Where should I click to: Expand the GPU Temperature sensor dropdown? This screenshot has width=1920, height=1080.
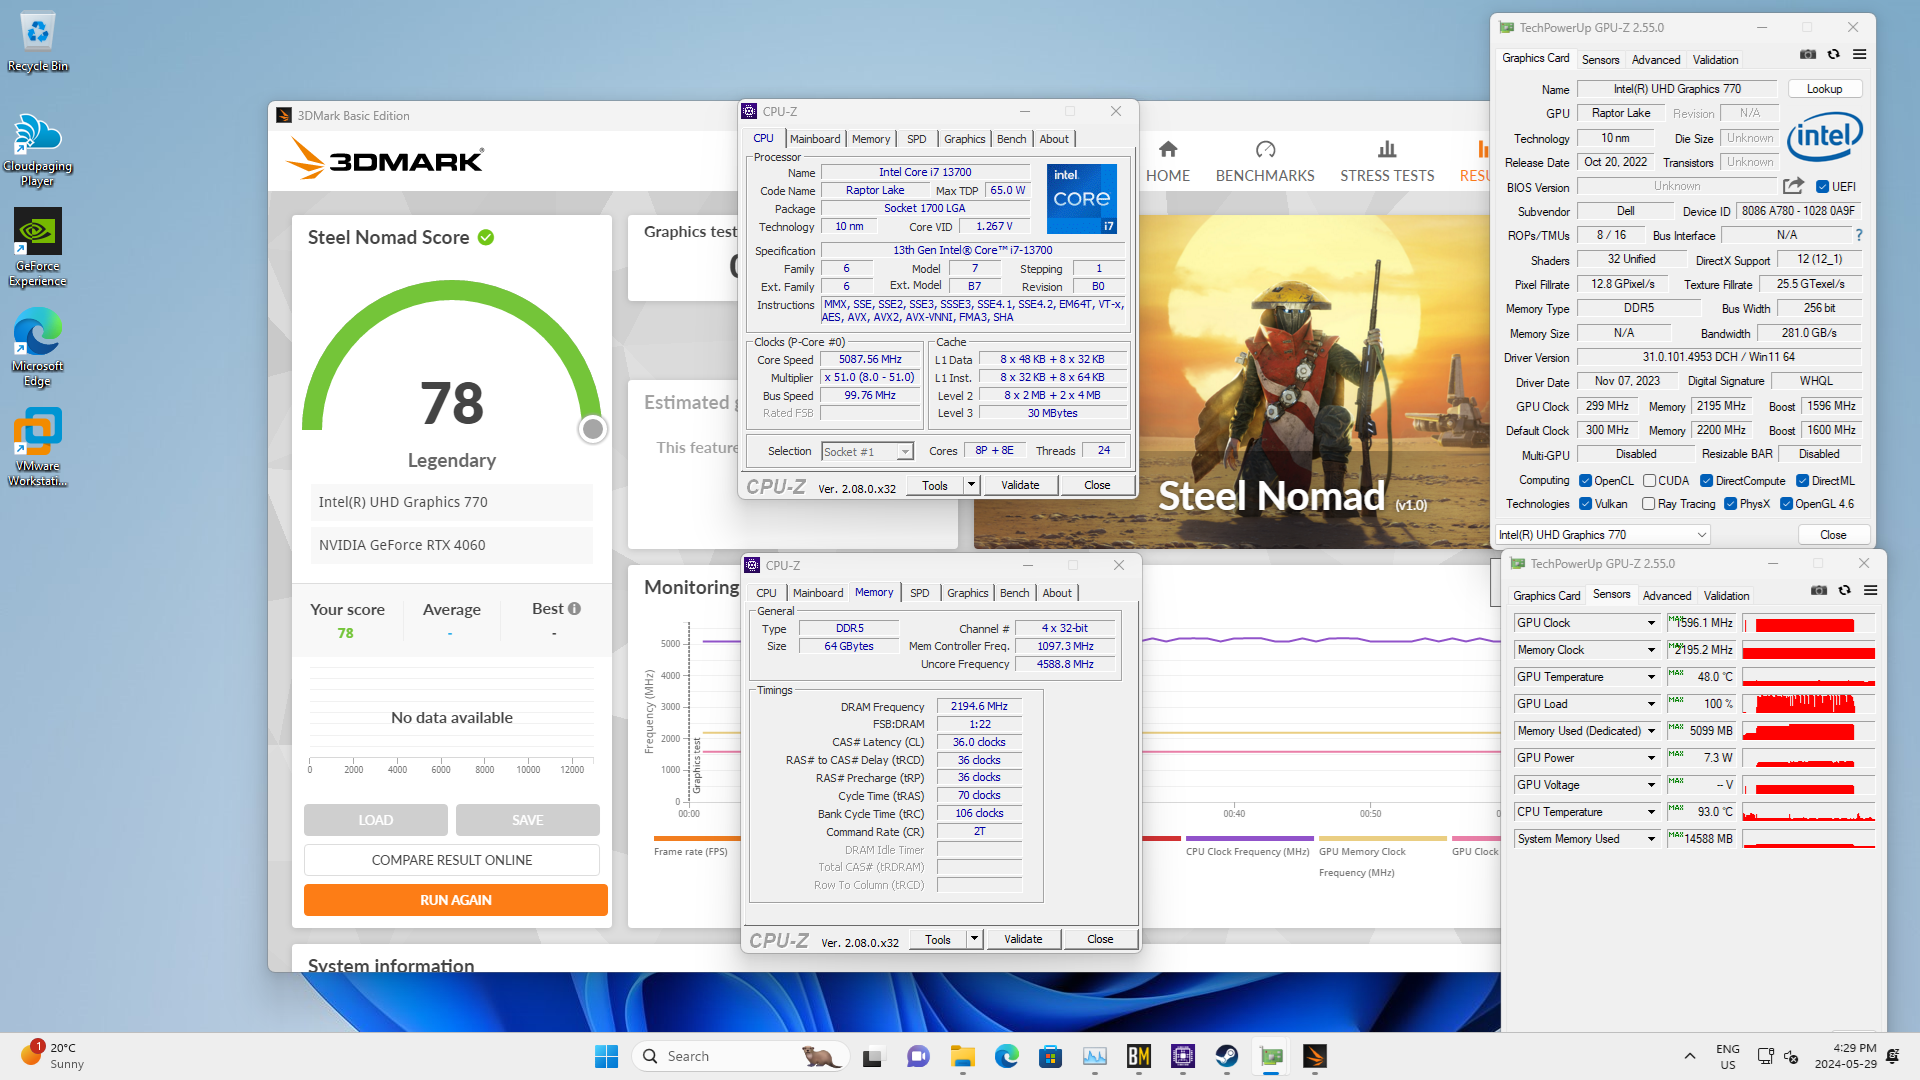pos(1651,677)
